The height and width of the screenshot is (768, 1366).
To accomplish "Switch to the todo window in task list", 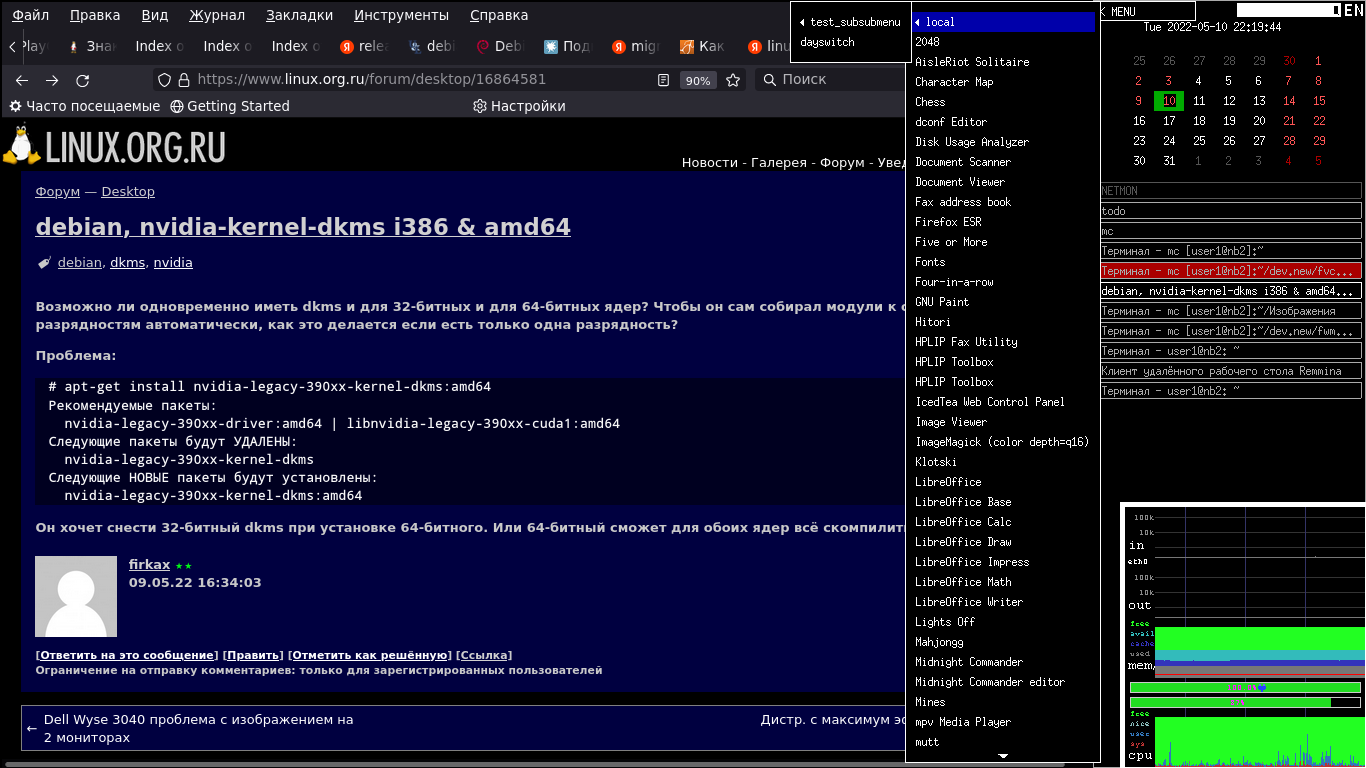I will pos(1231,211).
